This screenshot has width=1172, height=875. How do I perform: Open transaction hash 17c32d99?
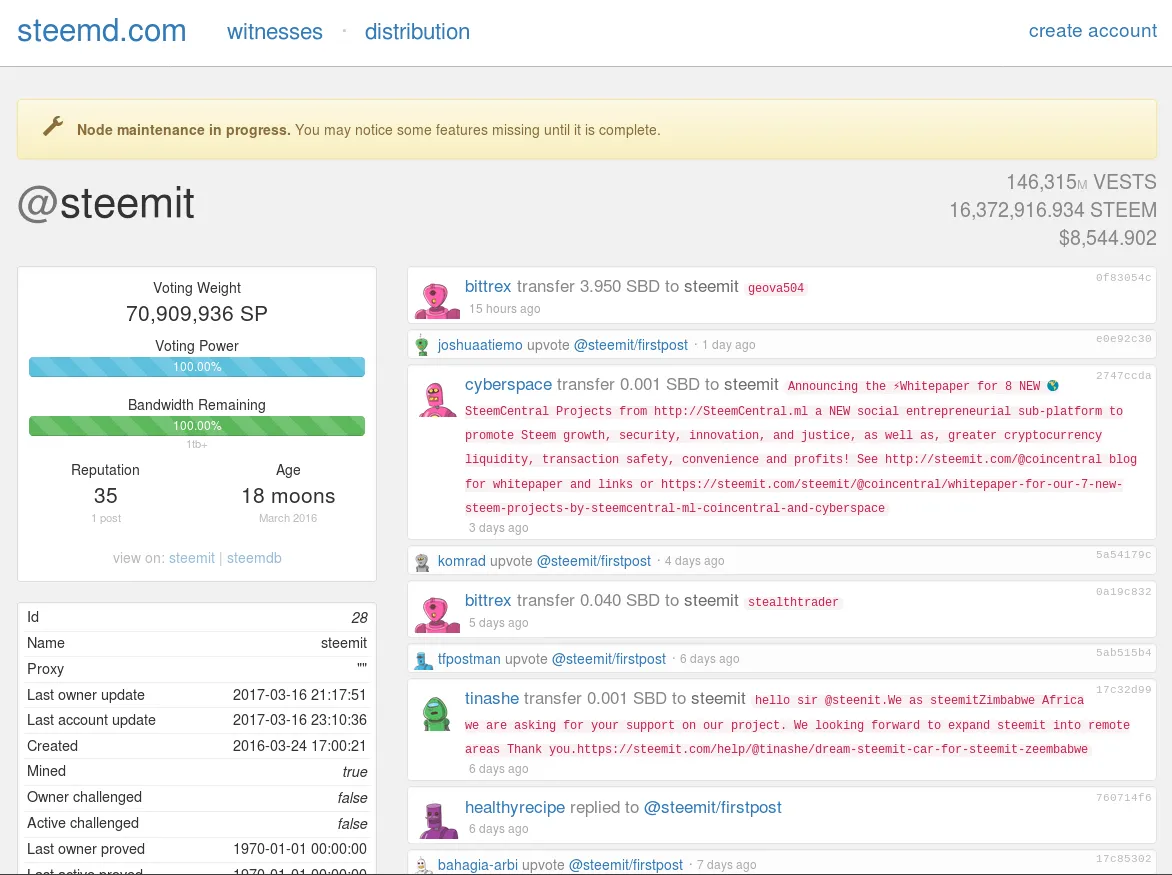coord(1123,690)
